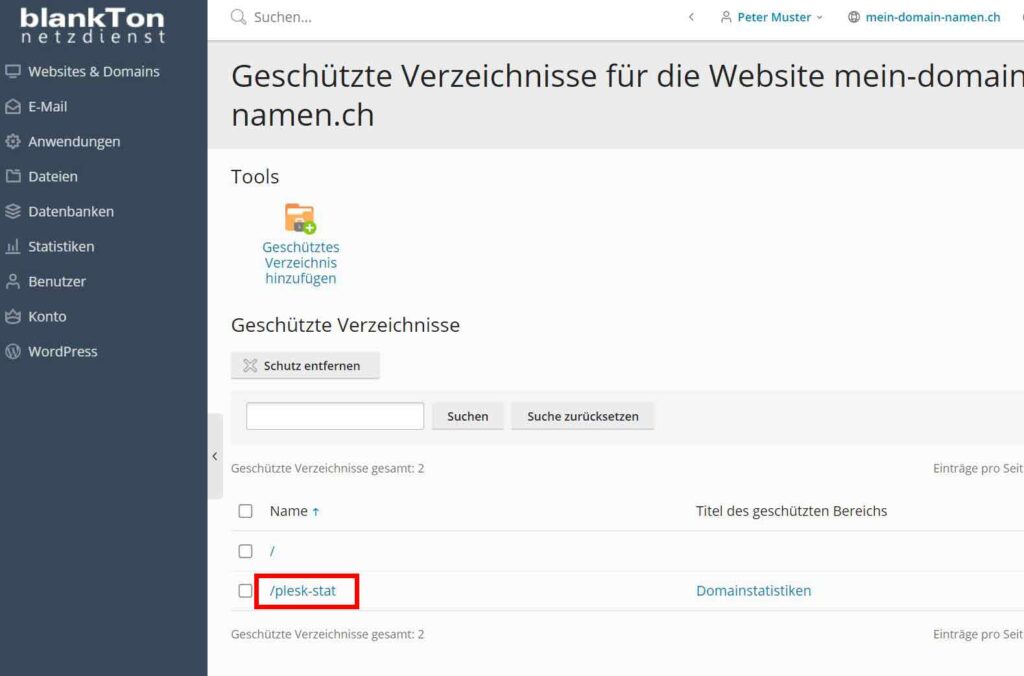Image resolution: width=1024 pixels, height=676 pixels.
Task: Click the Statistiken bar chart icon
Action: point(13,247)
